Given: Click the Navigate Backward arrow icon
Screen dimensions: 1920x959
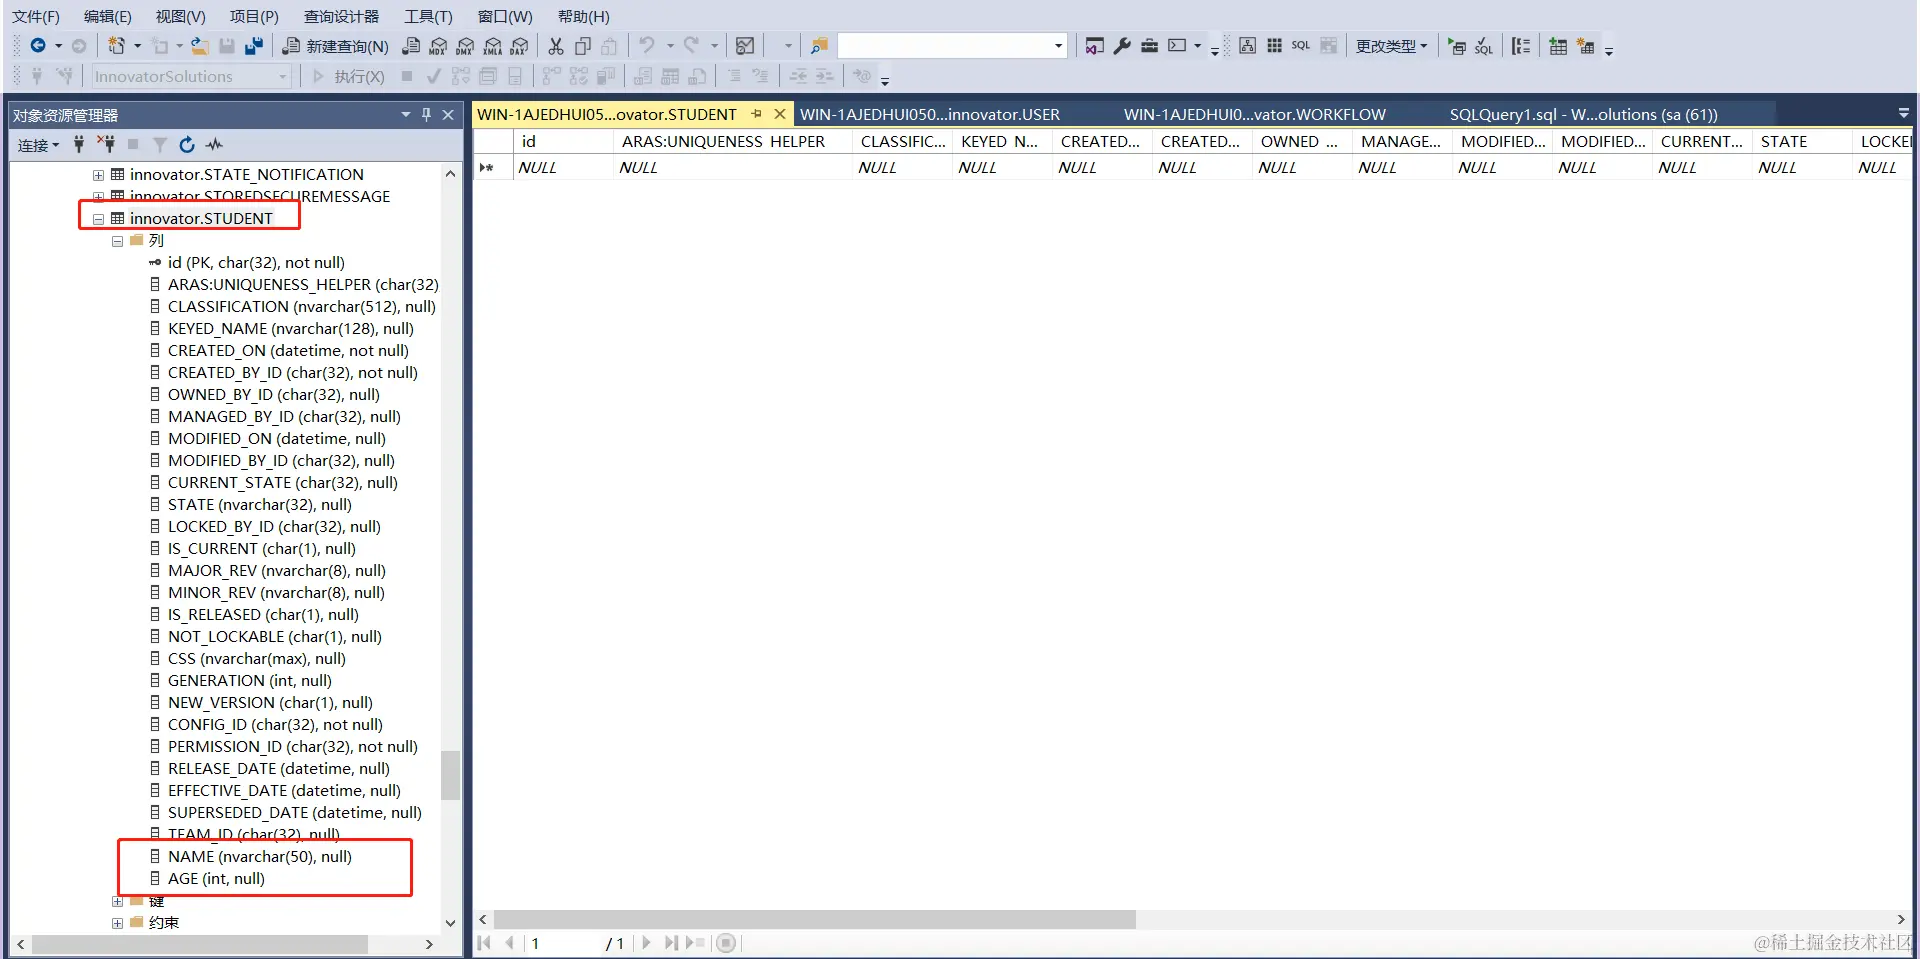Looking at the screenshot, I should click(38, 46).
